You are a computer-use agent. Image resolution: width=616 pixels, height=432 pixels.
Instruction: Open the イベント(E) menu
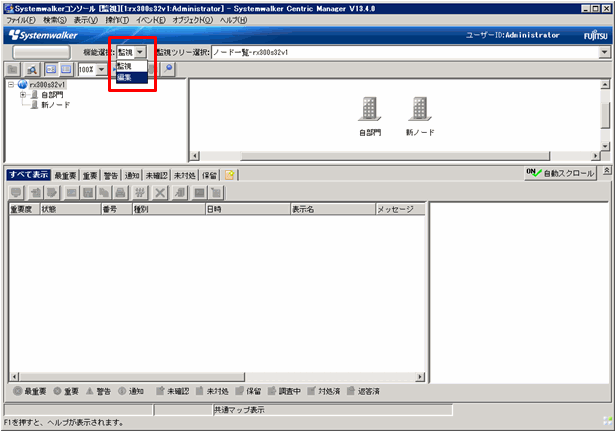(150, 20)
